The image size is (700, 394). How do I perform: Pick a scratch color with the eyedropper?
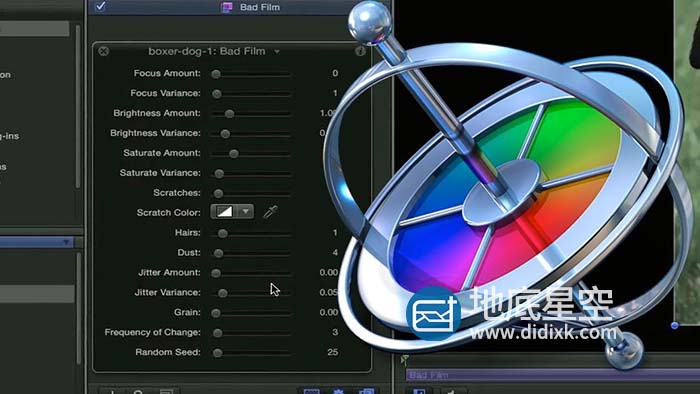point(271,212)
